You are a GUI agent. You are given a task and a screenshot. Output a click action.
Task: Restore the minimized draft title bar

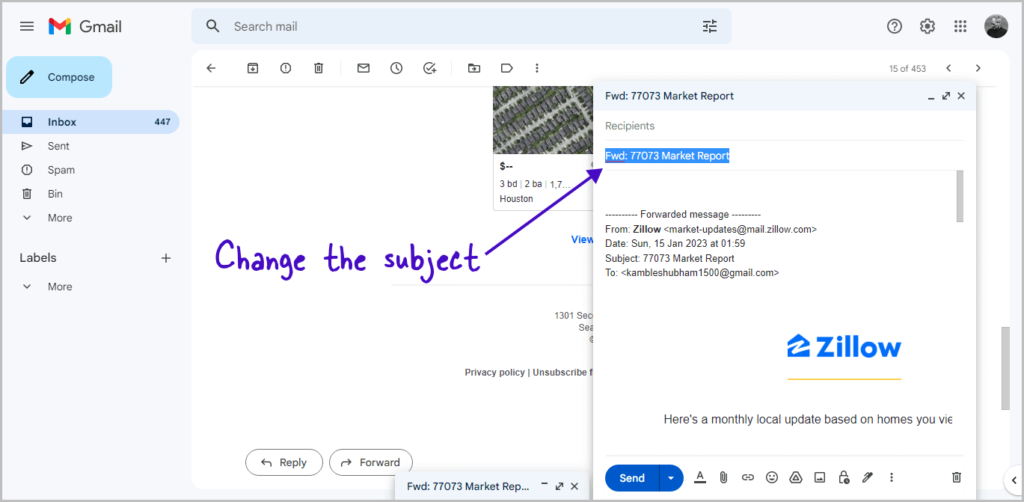coord(467,486)
